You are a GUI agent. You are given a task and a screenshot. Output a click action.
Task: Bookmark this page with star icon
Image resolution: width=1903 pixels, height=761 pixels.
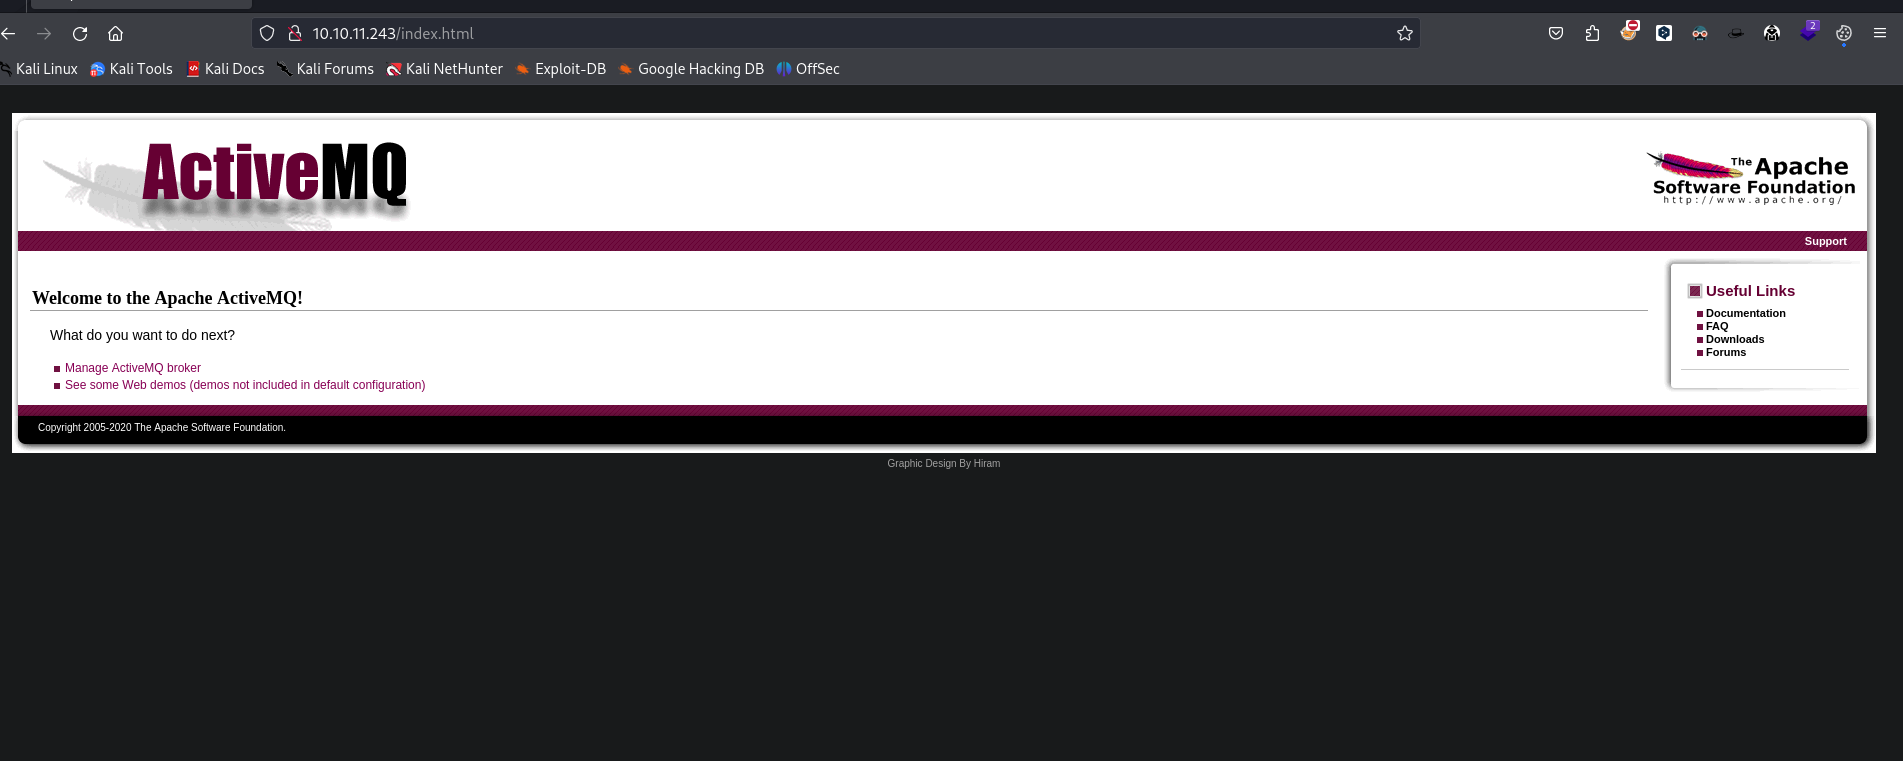(x=1404, y=34)
